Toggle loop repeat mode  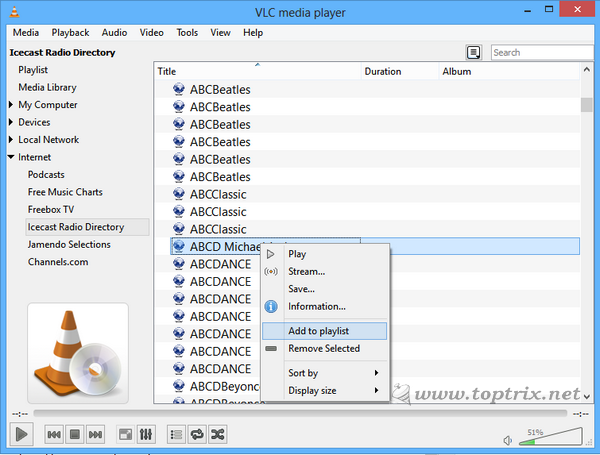pyautogui.click(x=197, y=434)
